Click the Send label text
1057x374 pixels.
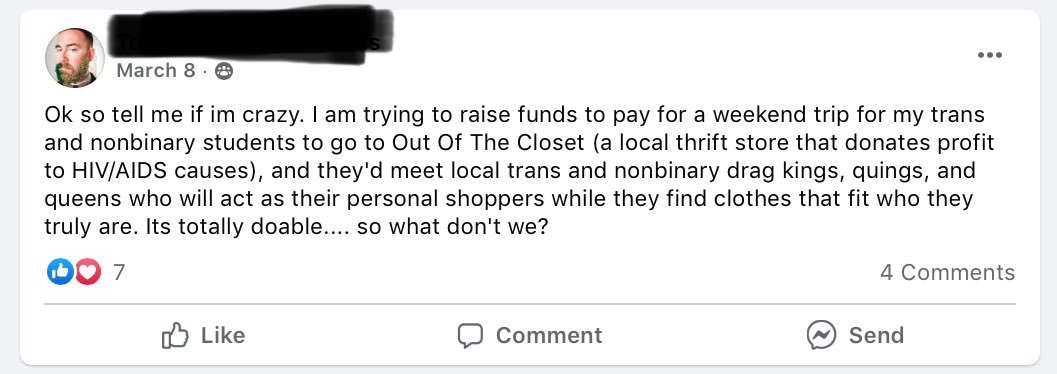pos(876,336)
